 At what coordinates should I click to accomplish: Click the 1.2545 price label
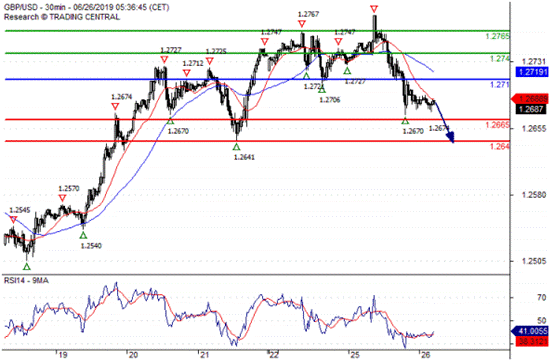[20, 210]
